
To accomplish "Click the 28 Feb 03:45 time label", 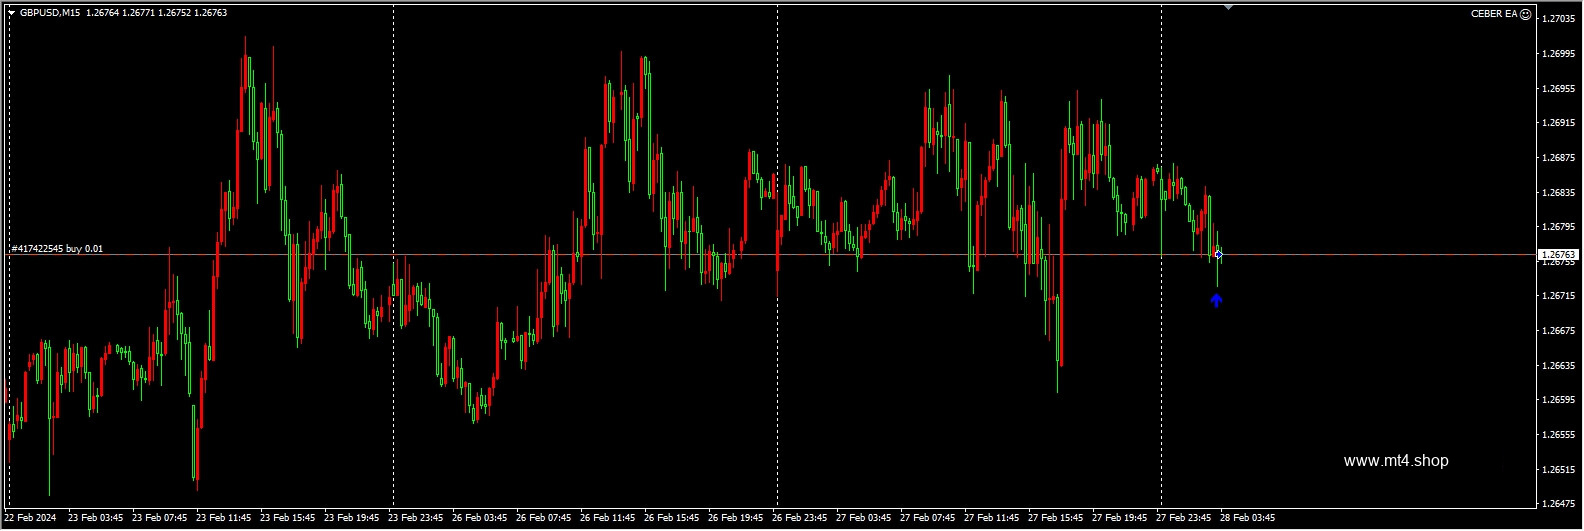I will tap(1248, 518).
